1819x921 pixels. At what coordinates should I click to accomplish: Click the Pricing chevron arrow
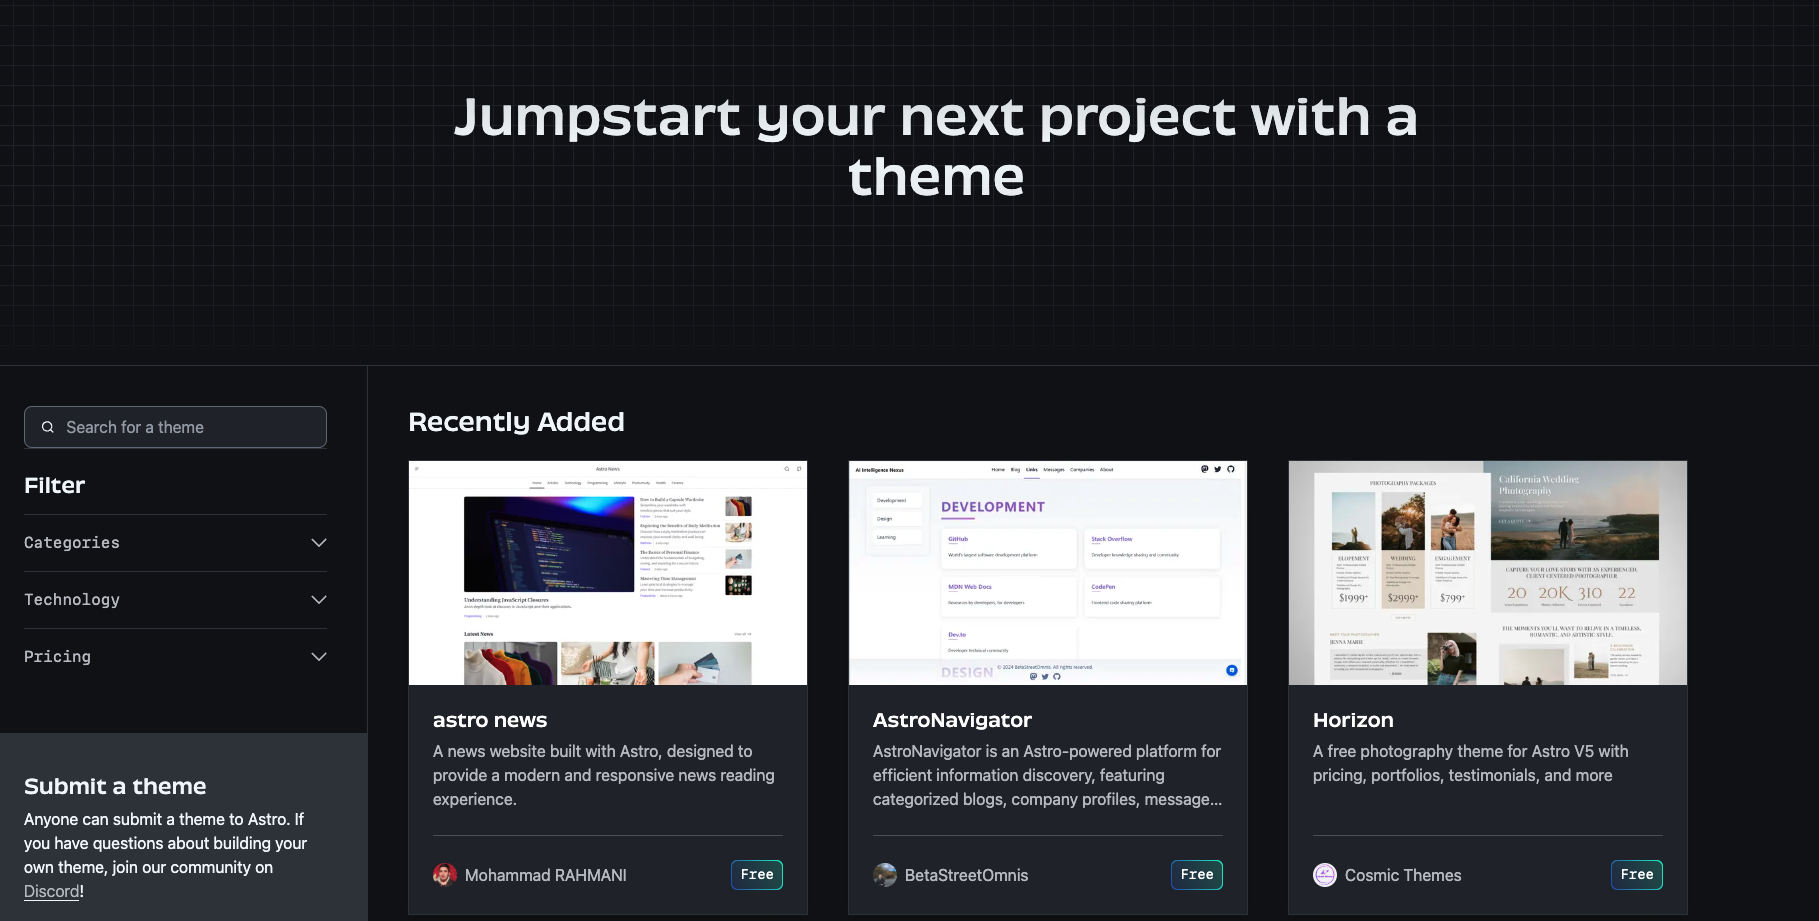(319, 657)
